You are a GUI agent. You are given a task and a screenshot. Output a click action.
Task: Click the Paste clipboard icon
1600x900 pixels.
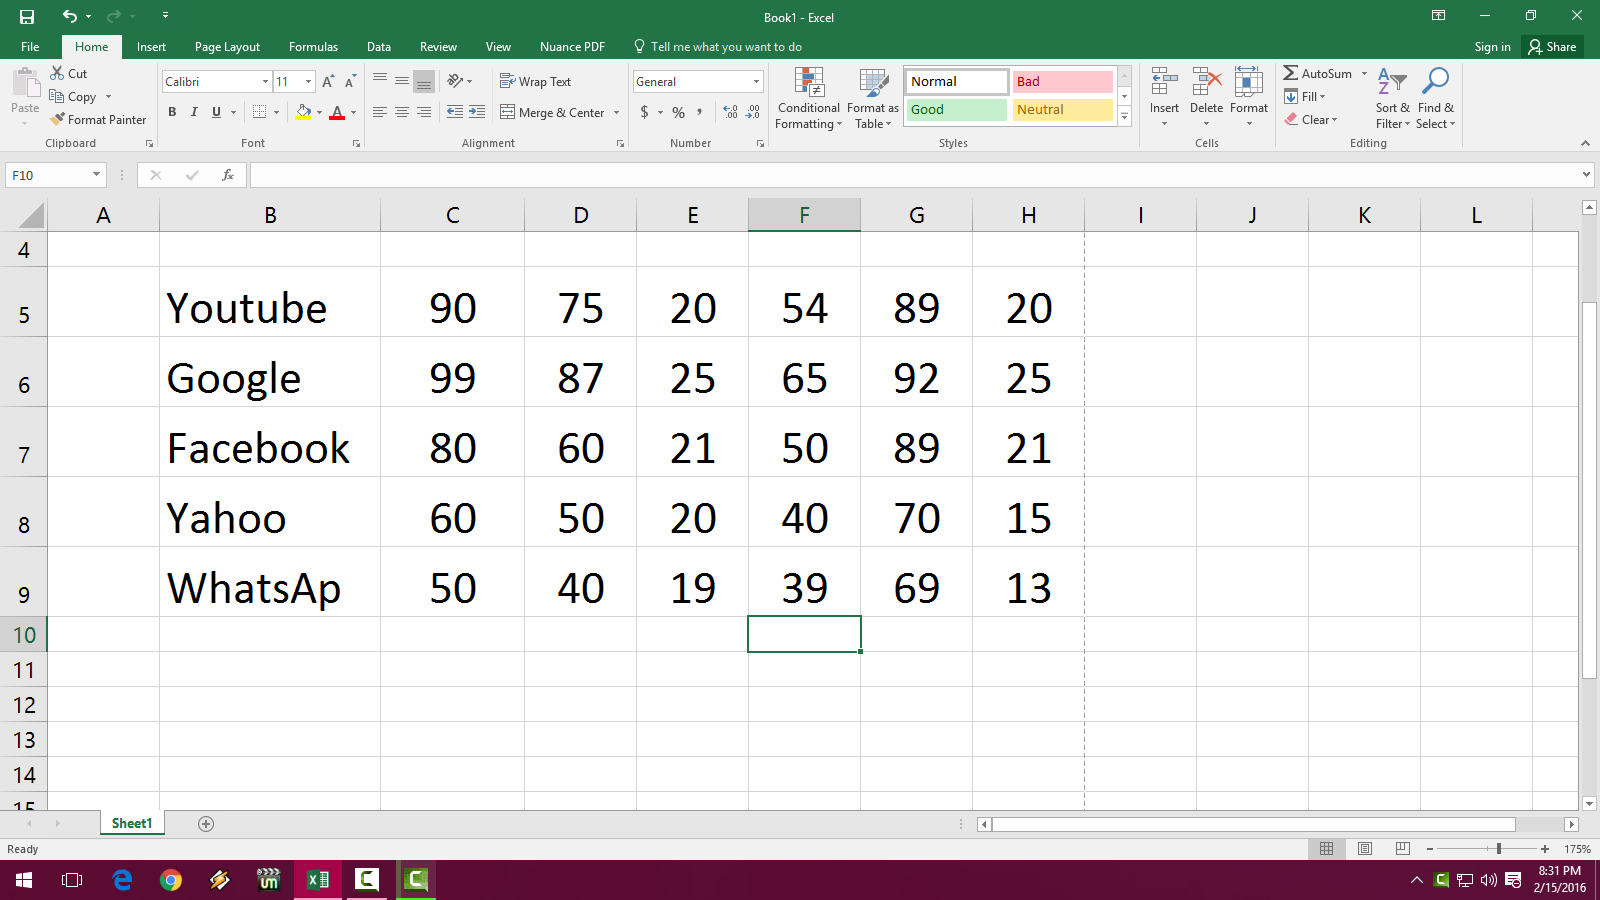(x=25, y=82)
